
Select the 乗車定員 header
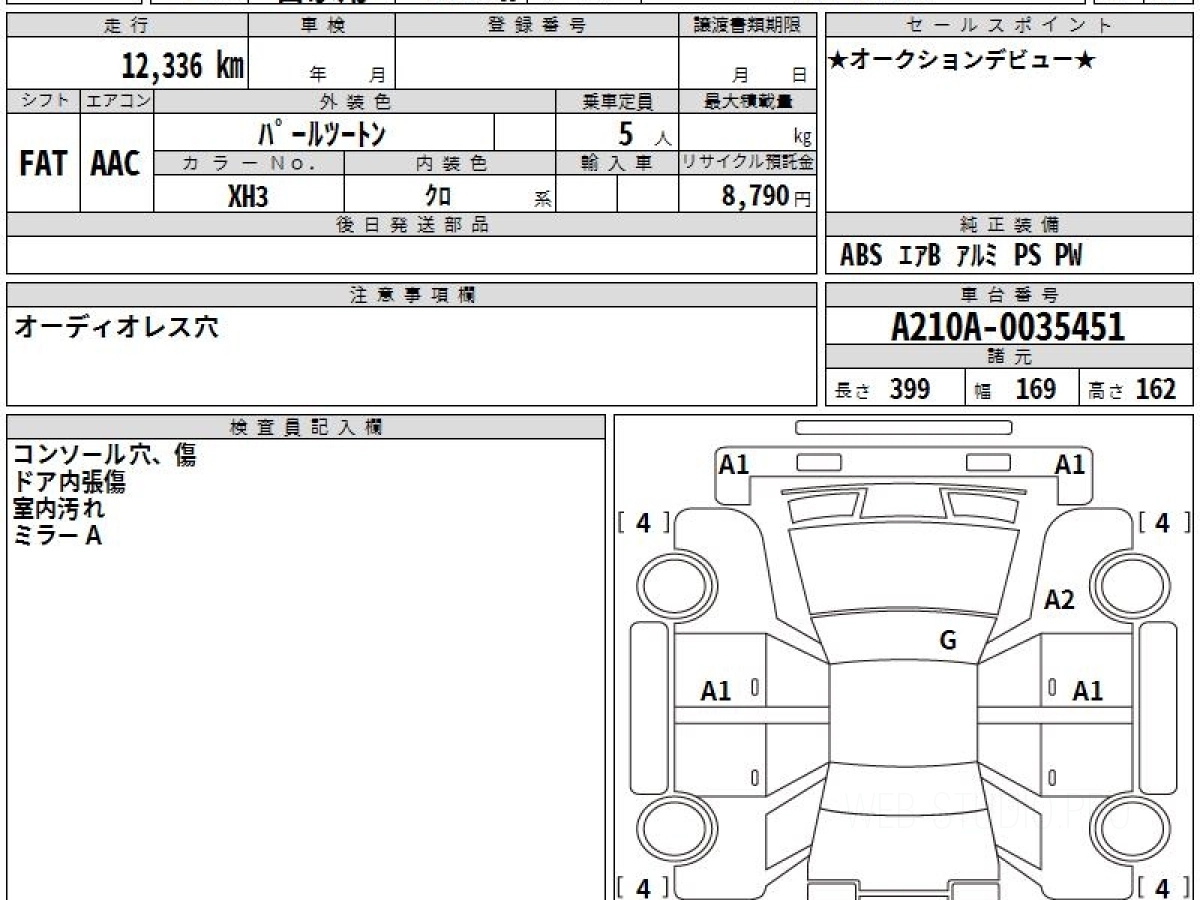point(618,101)
